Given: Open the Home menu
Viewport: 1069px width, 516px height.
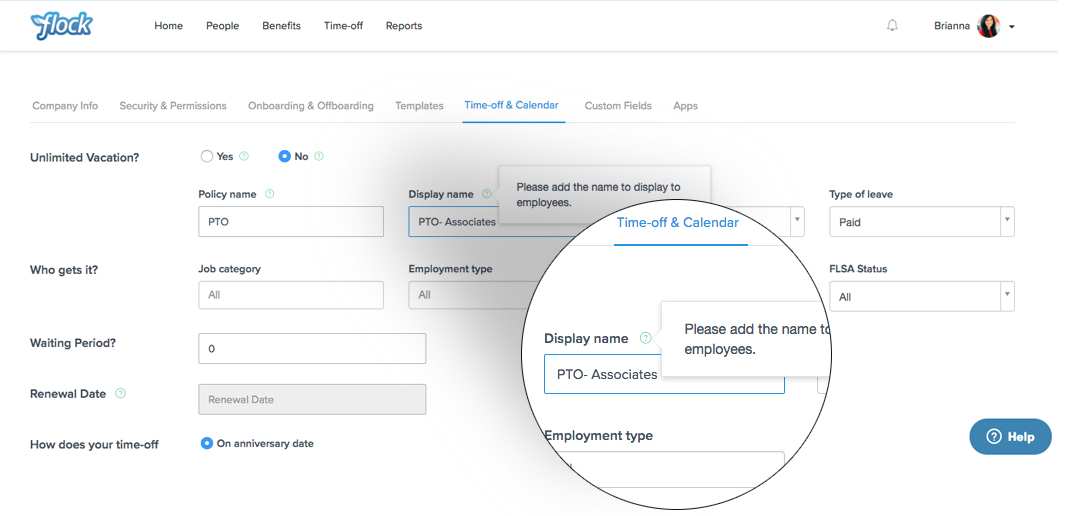Looking at the screenshot, I should click(x=168, y=26).
